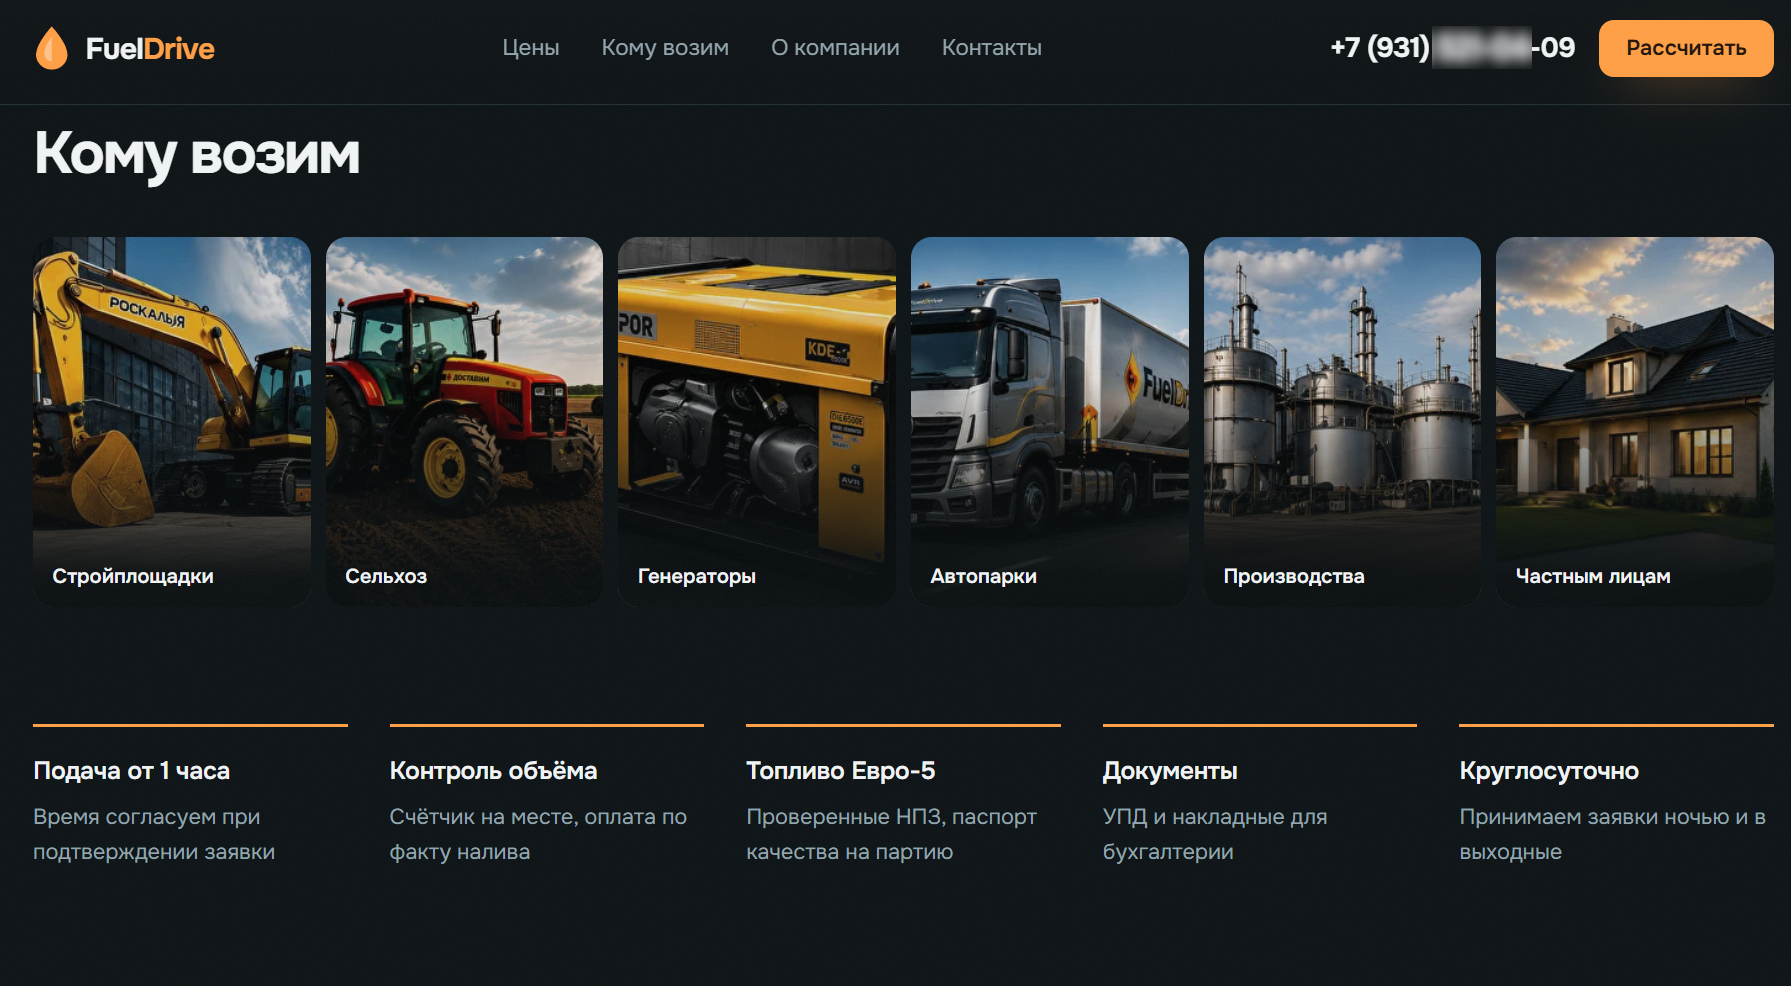Call the +7 (931) phone number
This screenshot has width=1791, height=986.
click(1452, 48)
